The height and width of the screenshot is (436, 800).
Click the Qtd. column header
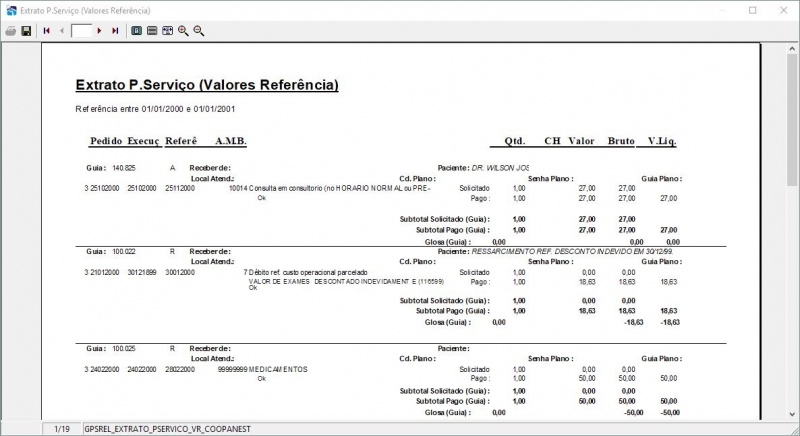(515, 141)
